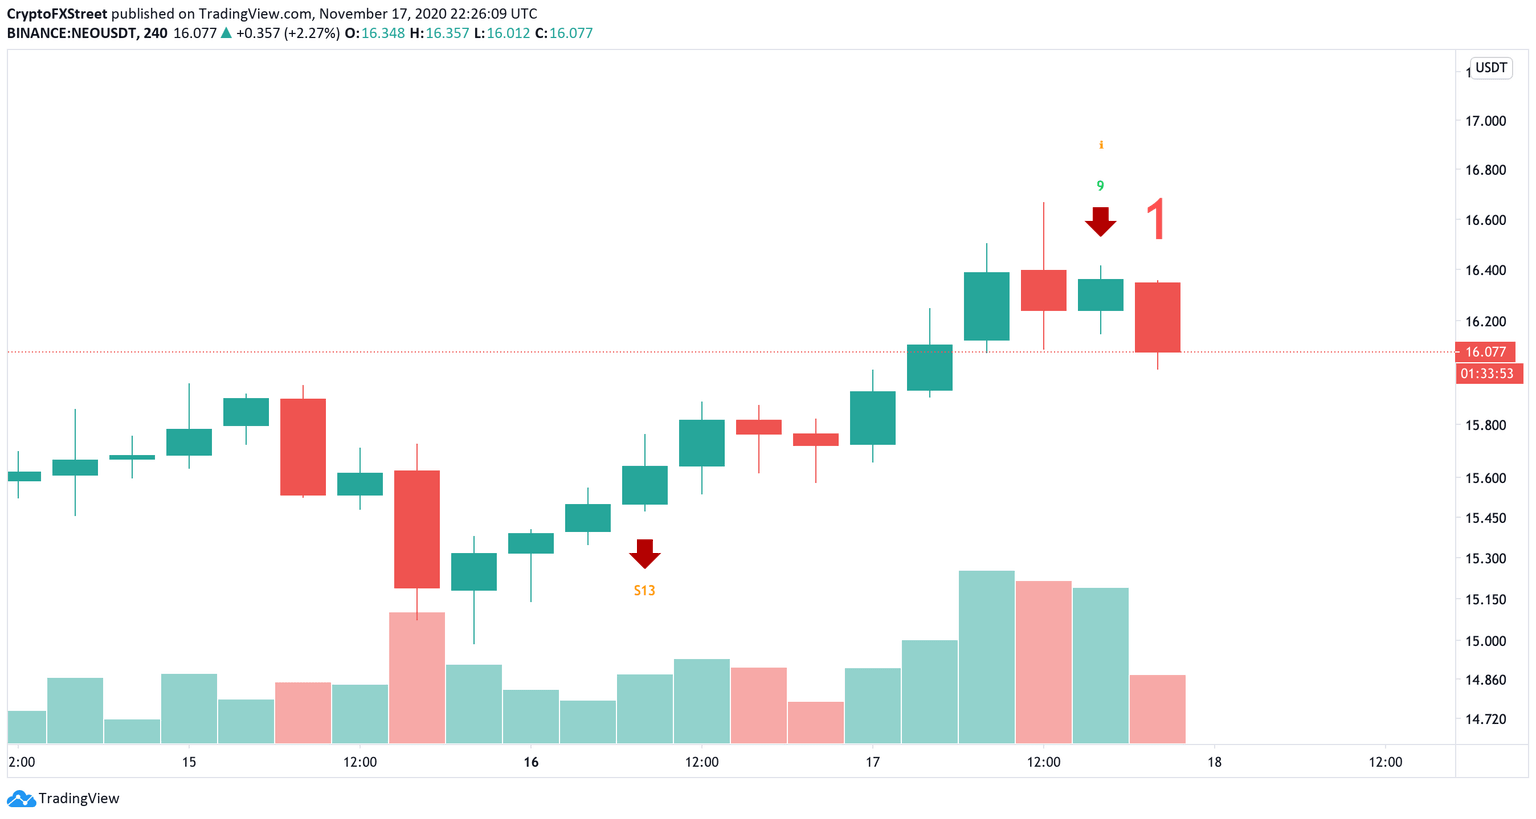Click the last red candle at 16.077
Viewport: 1536px width, 819px height.
coord(1158,317)
